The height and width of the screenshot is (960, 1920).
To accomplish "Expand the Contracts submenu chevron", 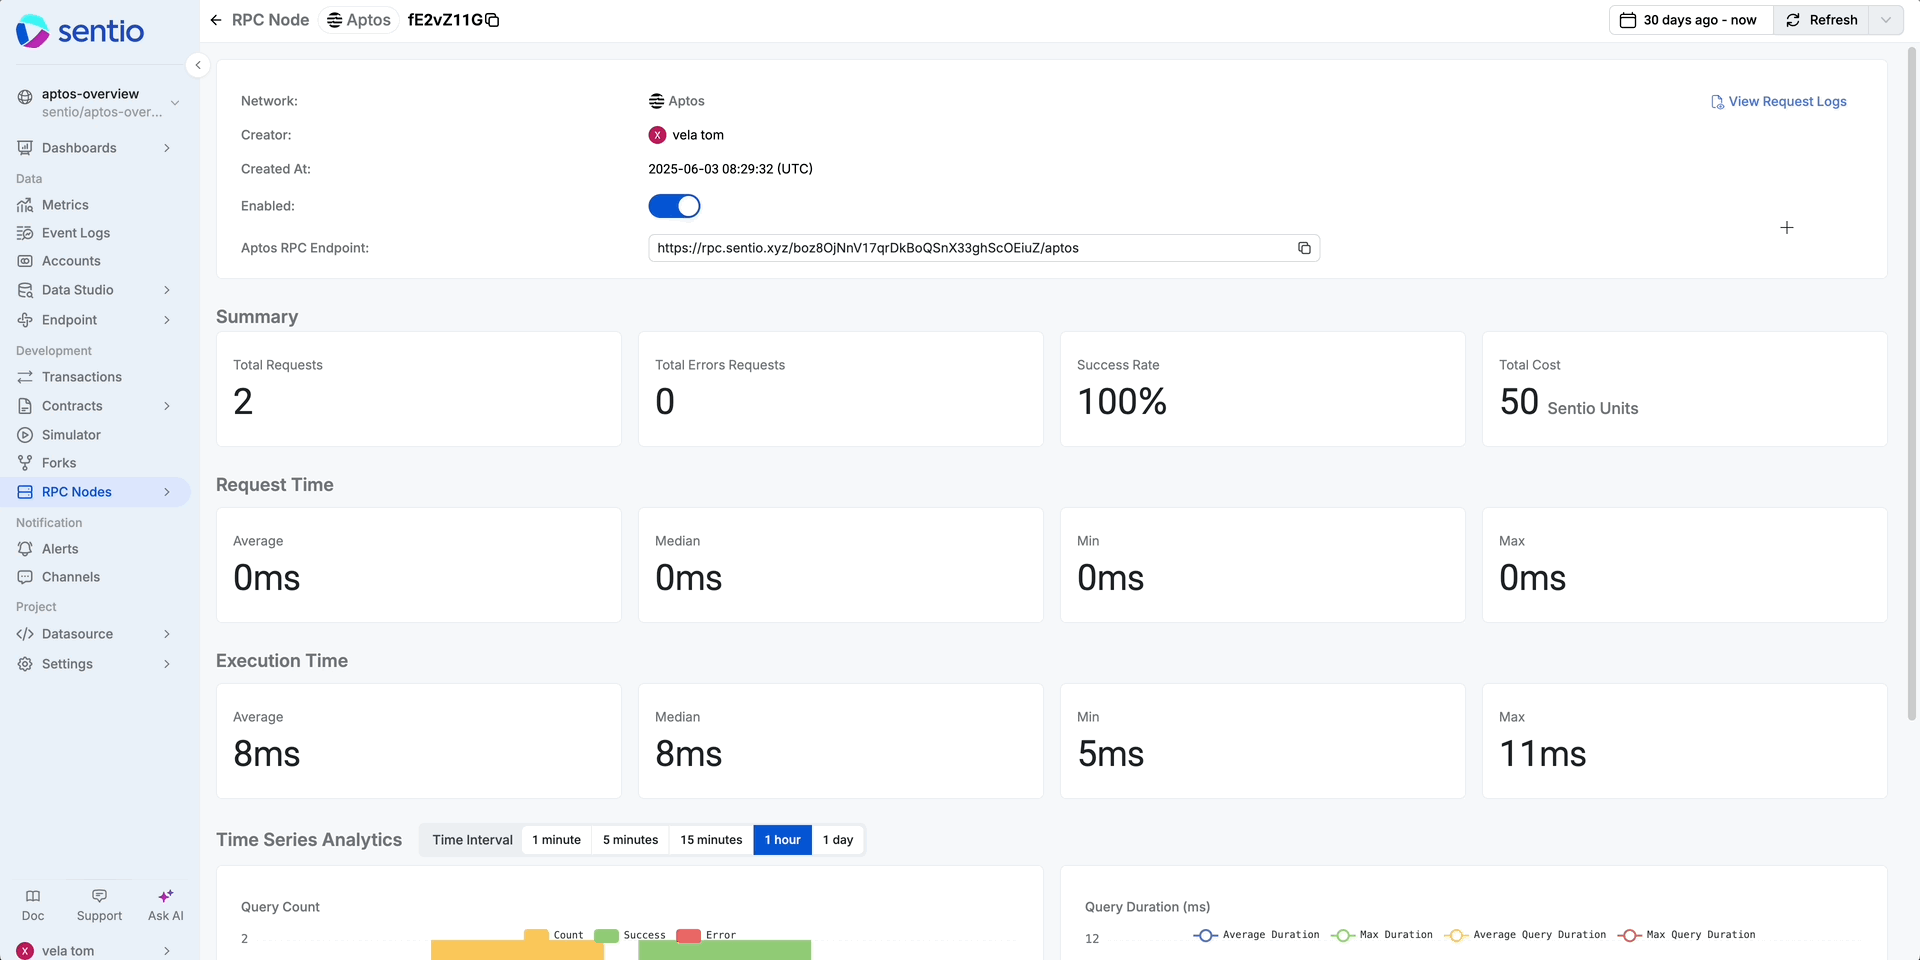I will (x=167, y=406).
